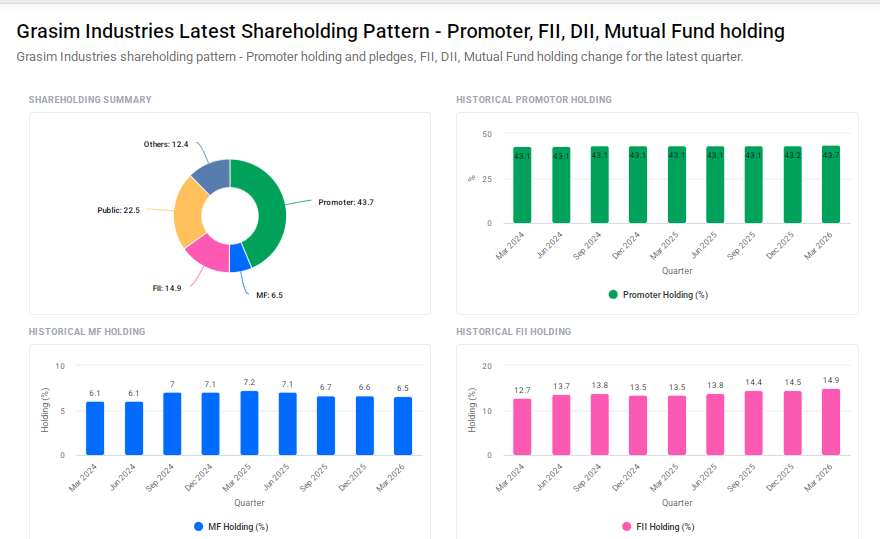
Task: Click the Jun 2025 pink FII bar
Action: click(715, 424)
